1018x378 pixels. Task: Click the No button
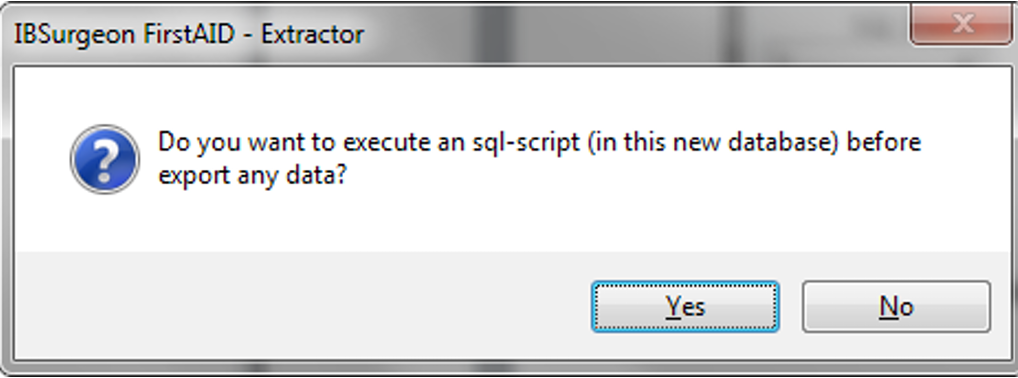point(897,307)
